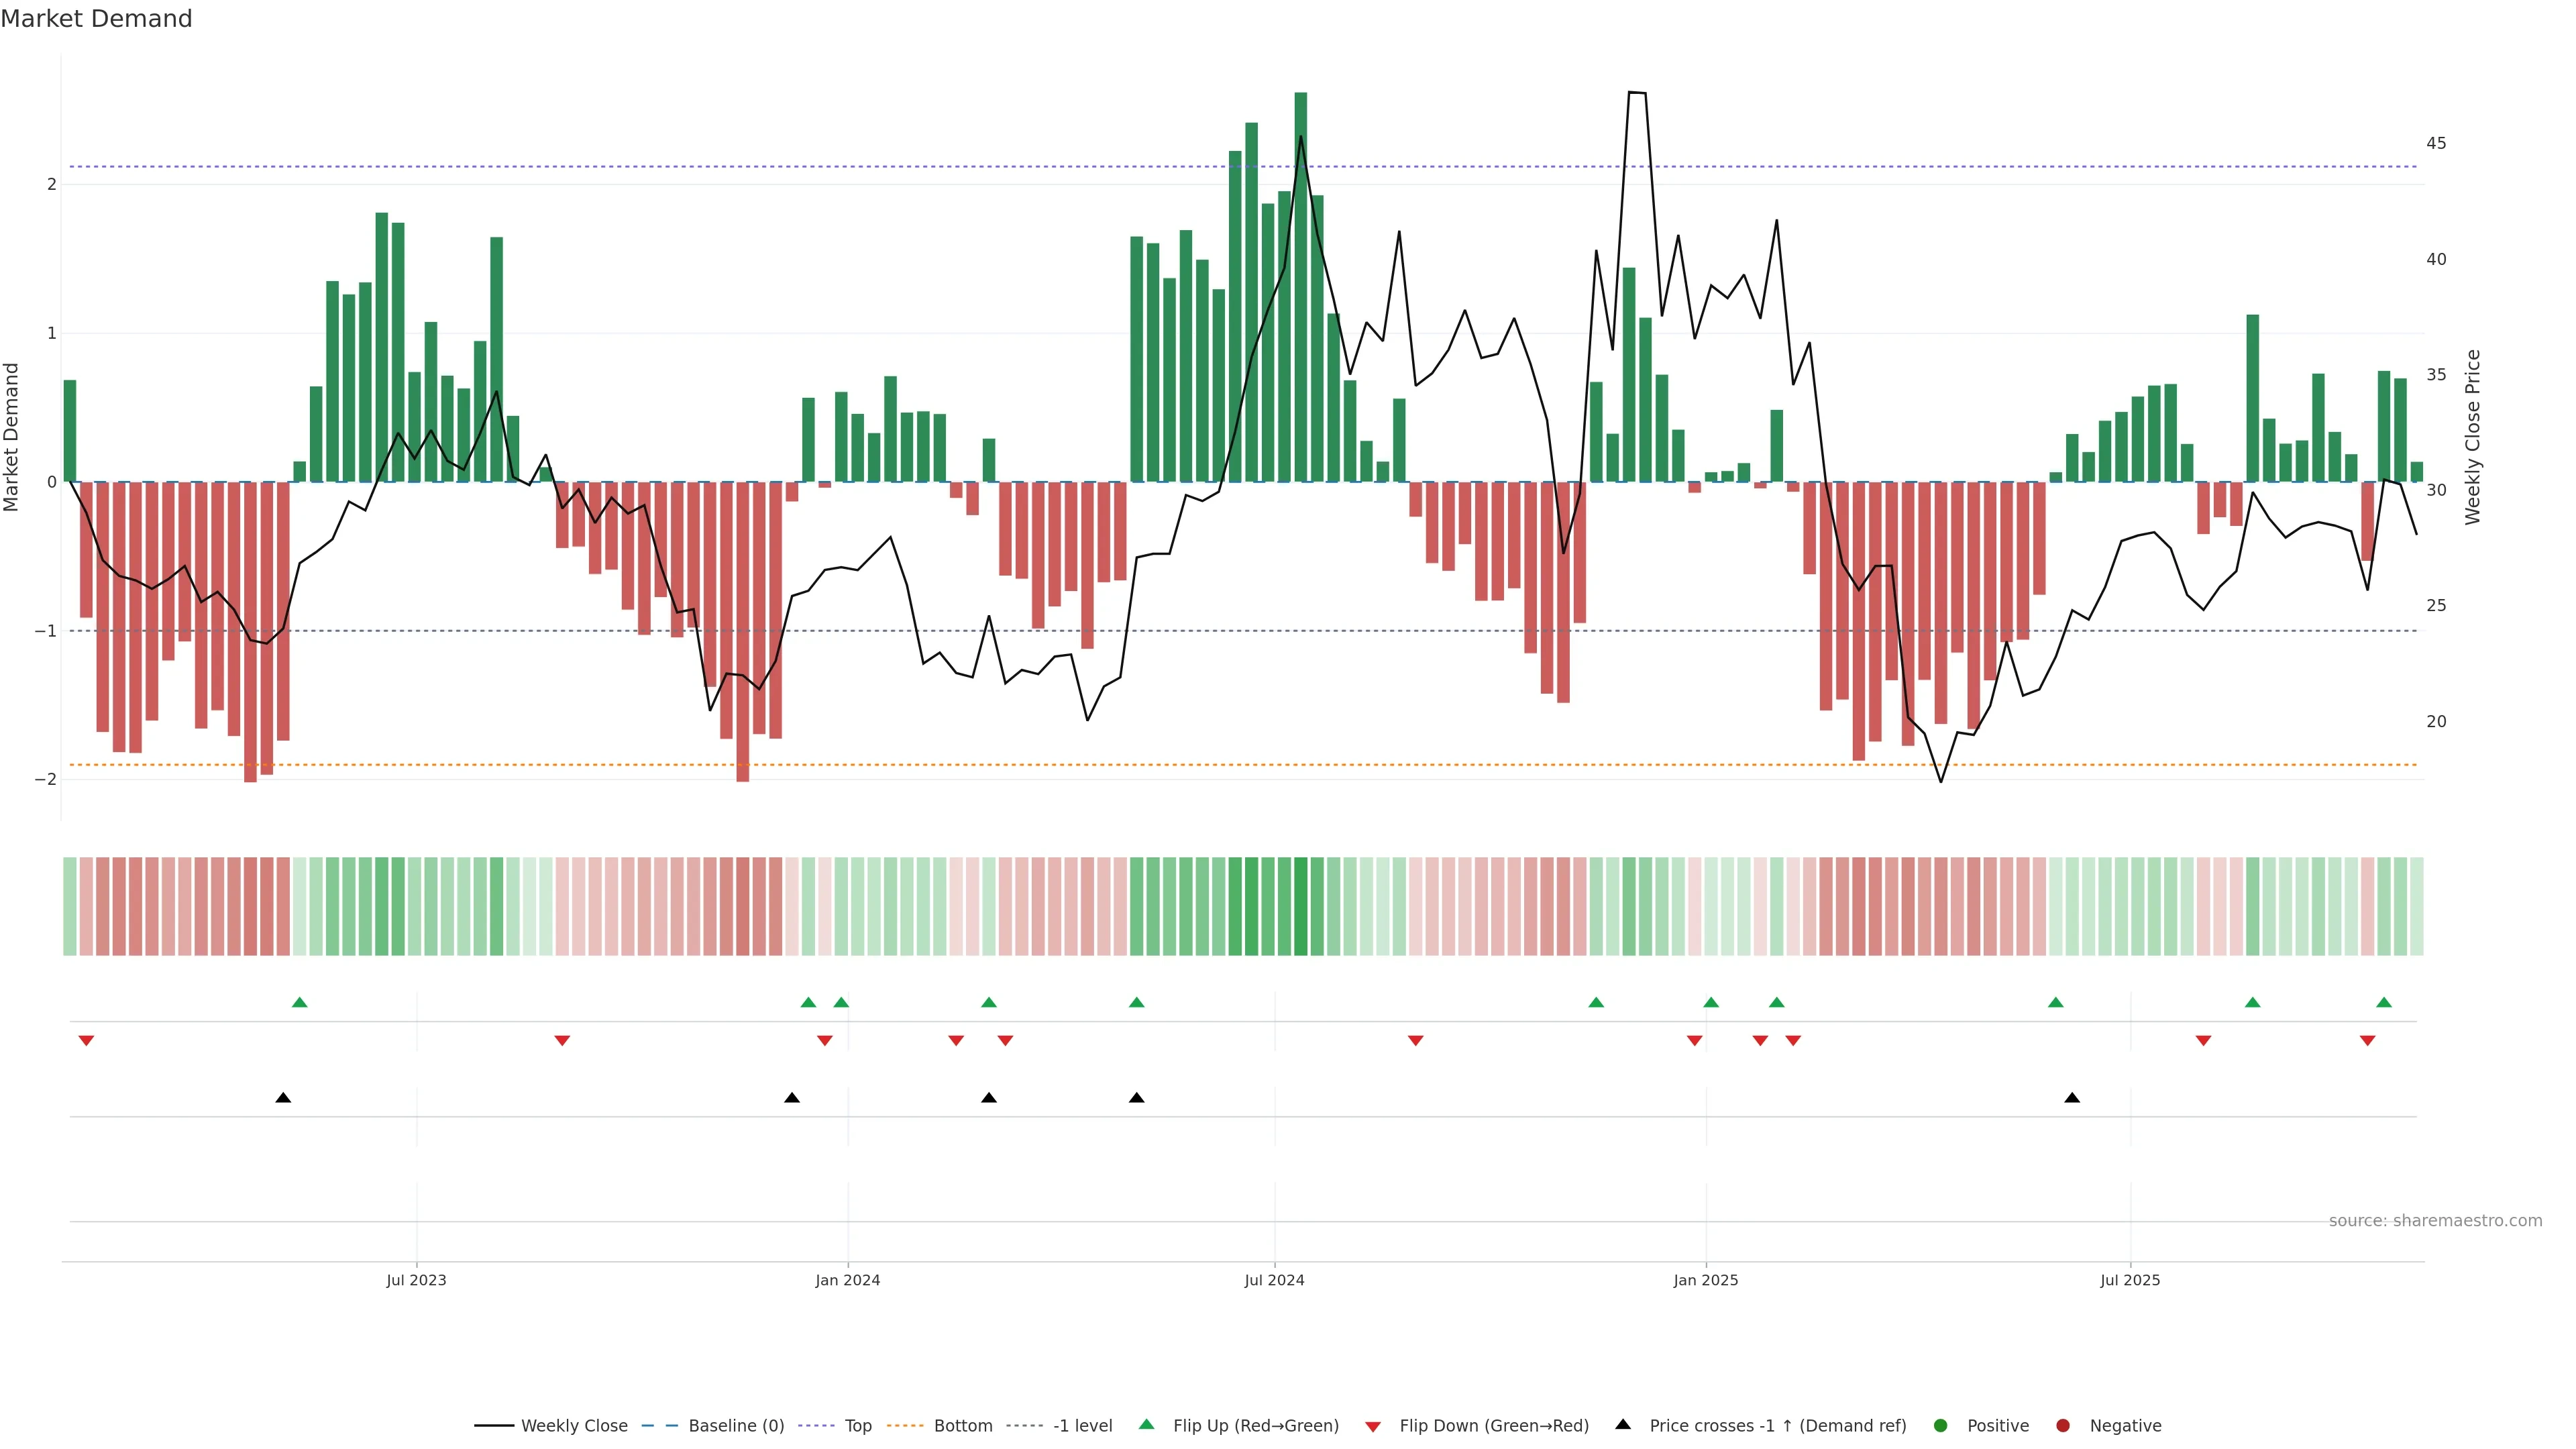Viewport: 2576px width, 1449px height.
Task: Click the green Flip Up legend triangle
Action: (1146, 1424)
